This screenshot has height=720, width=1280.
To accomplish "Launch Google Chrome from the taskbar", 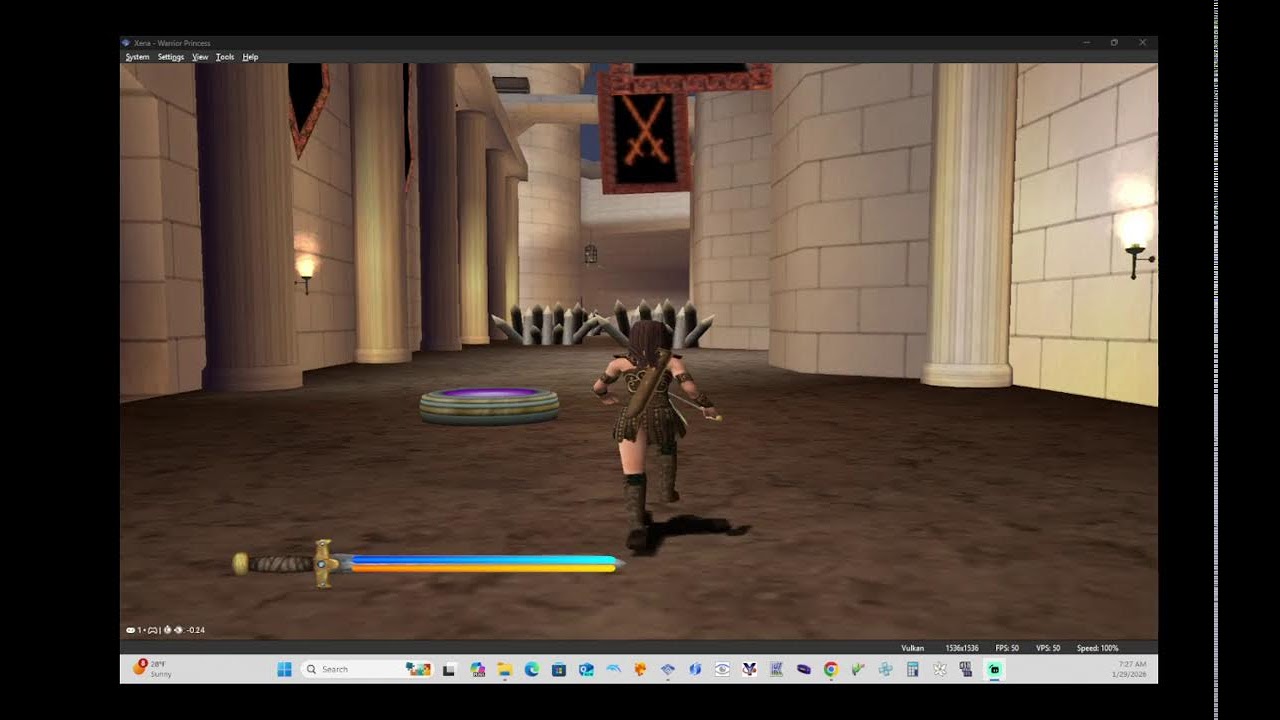I will tap(831, 669).
